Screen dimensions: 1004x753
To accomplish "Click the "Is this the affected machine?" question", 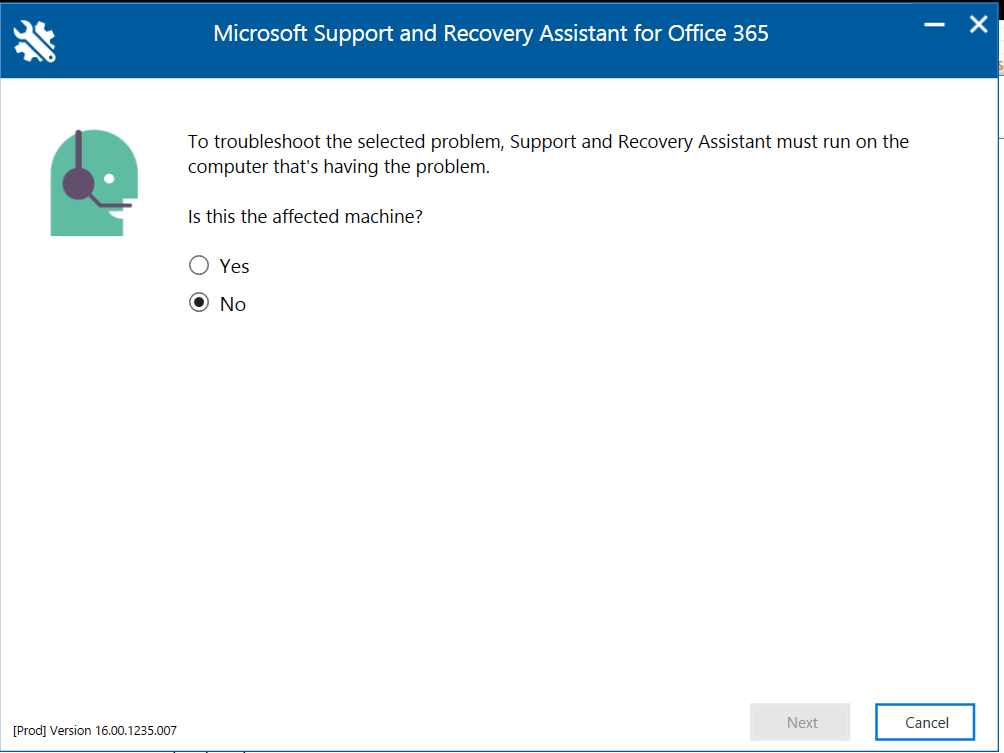I will coord(305,216).
